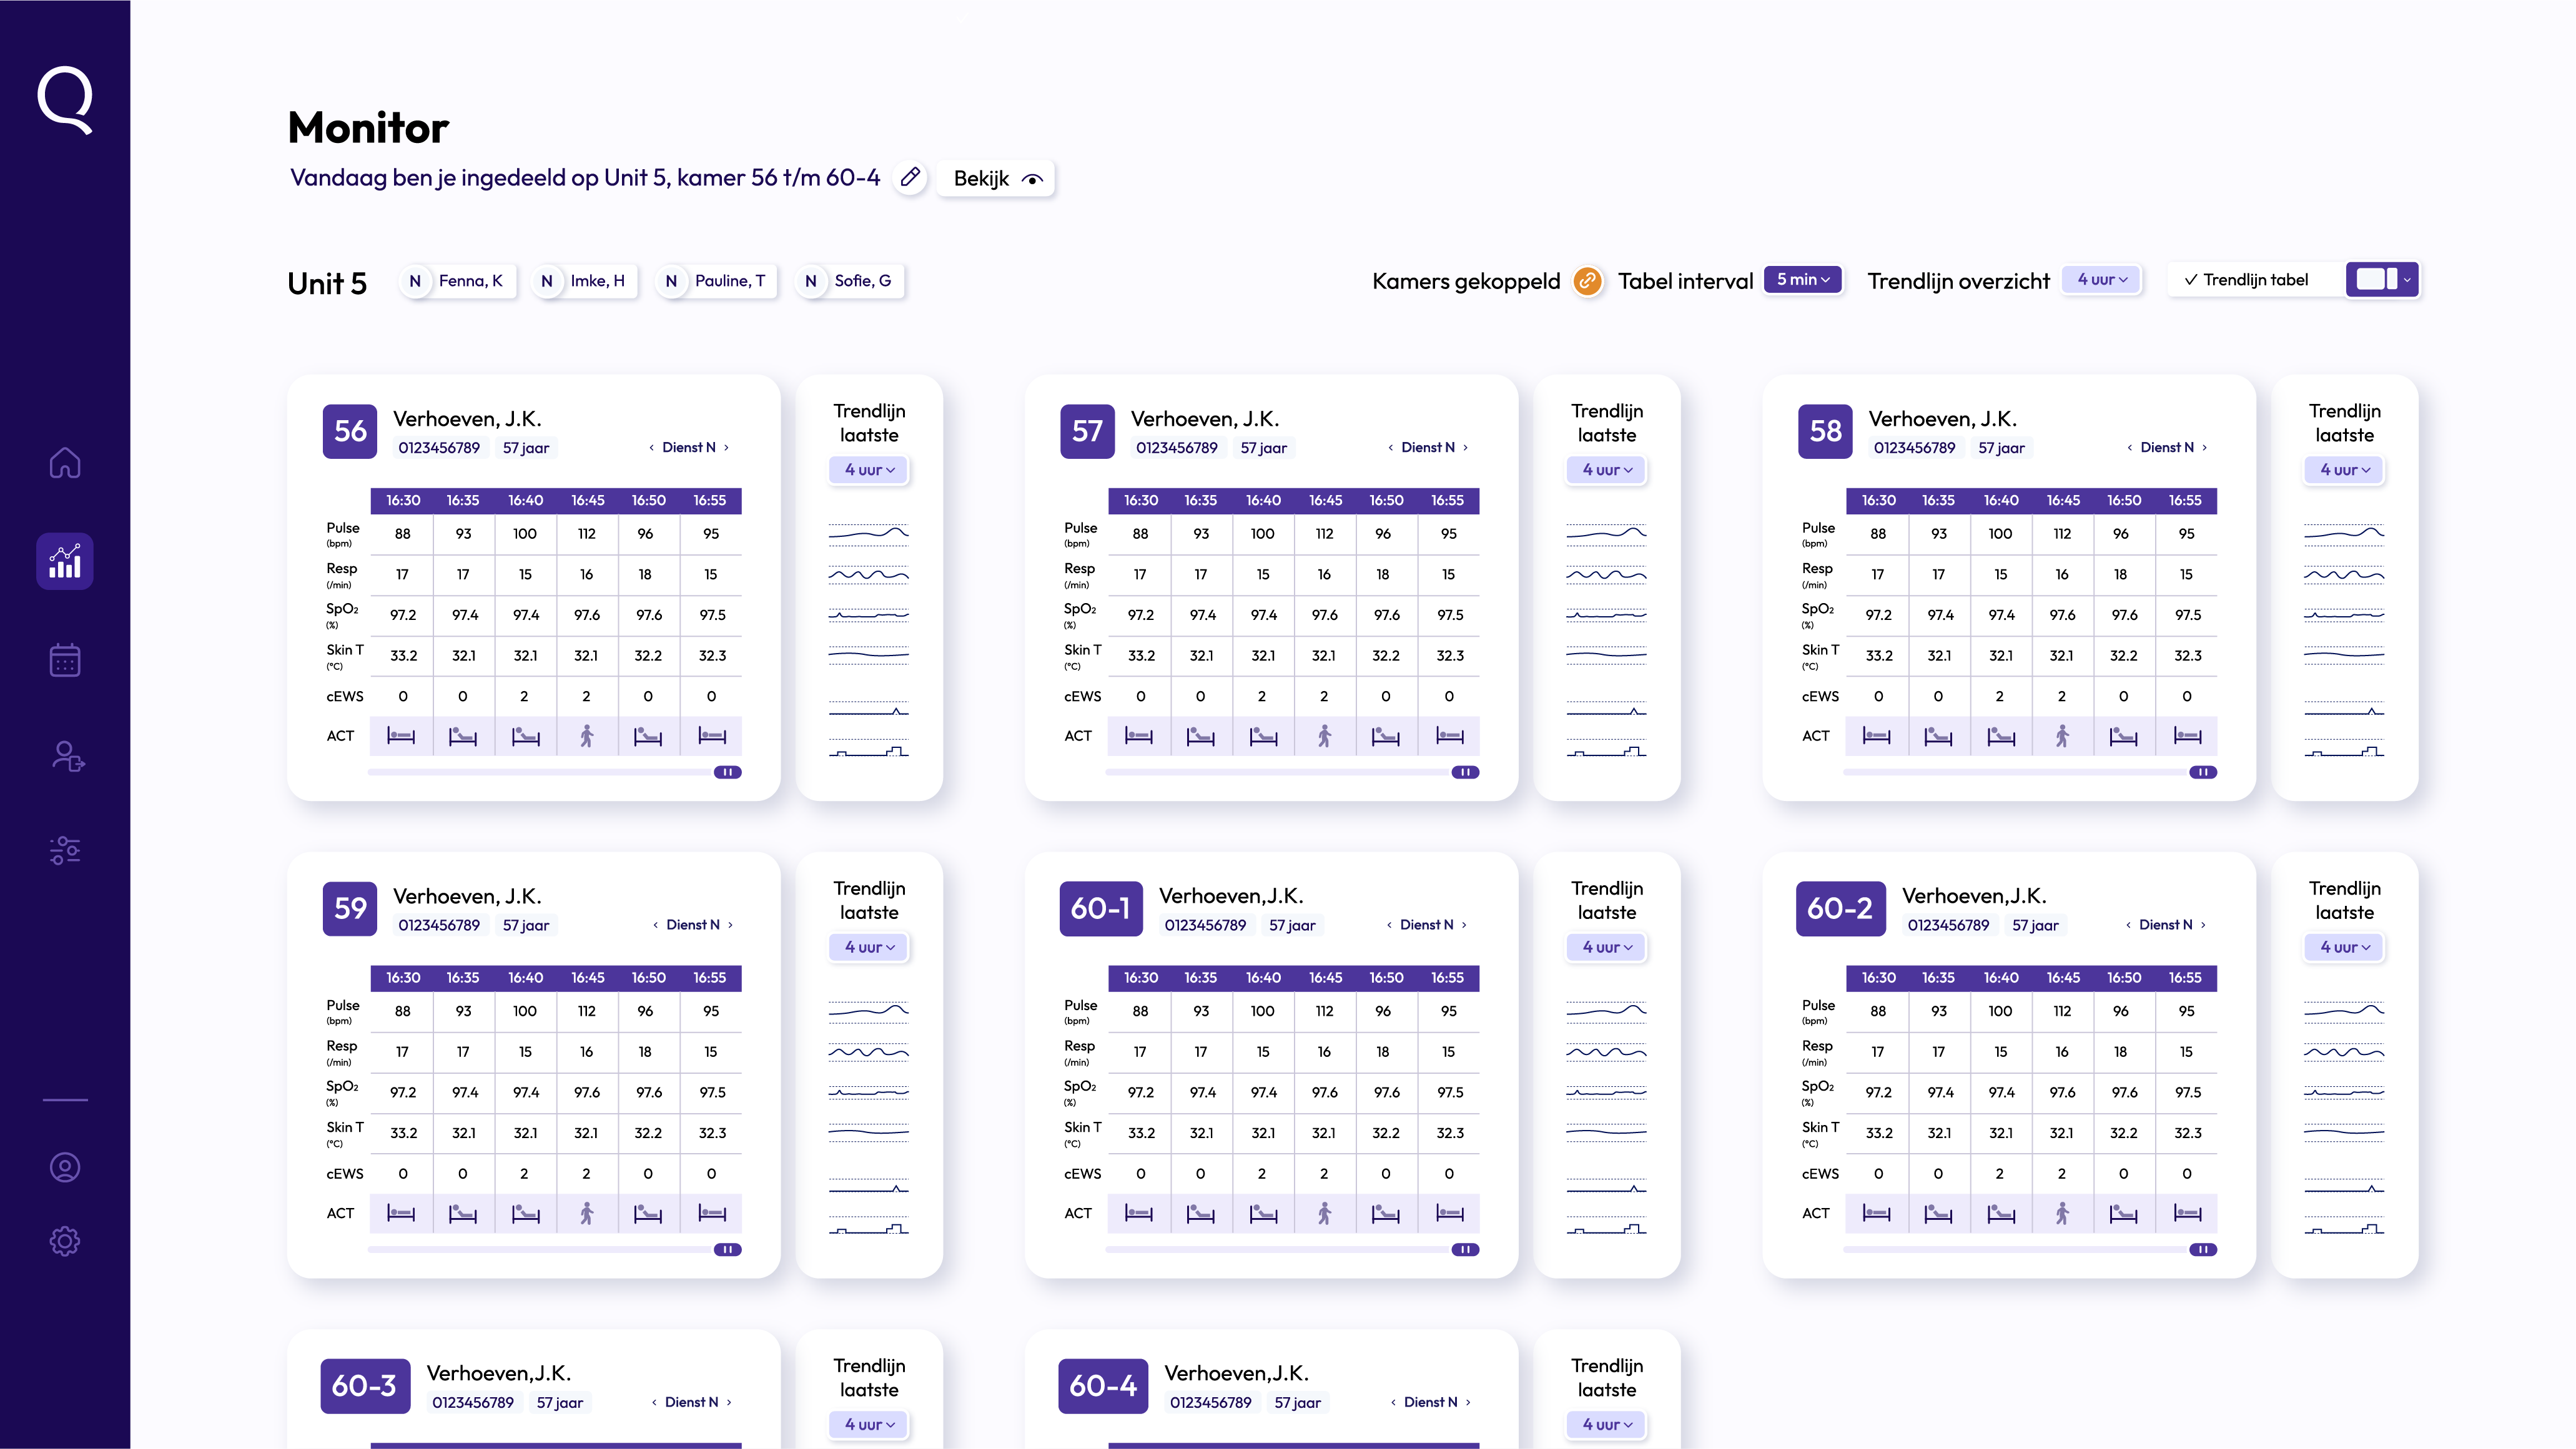The width and height of the screenshot is (2576, 1449).
Task: Select the monitor chart sidebar icon
Action: pos(65,561)
